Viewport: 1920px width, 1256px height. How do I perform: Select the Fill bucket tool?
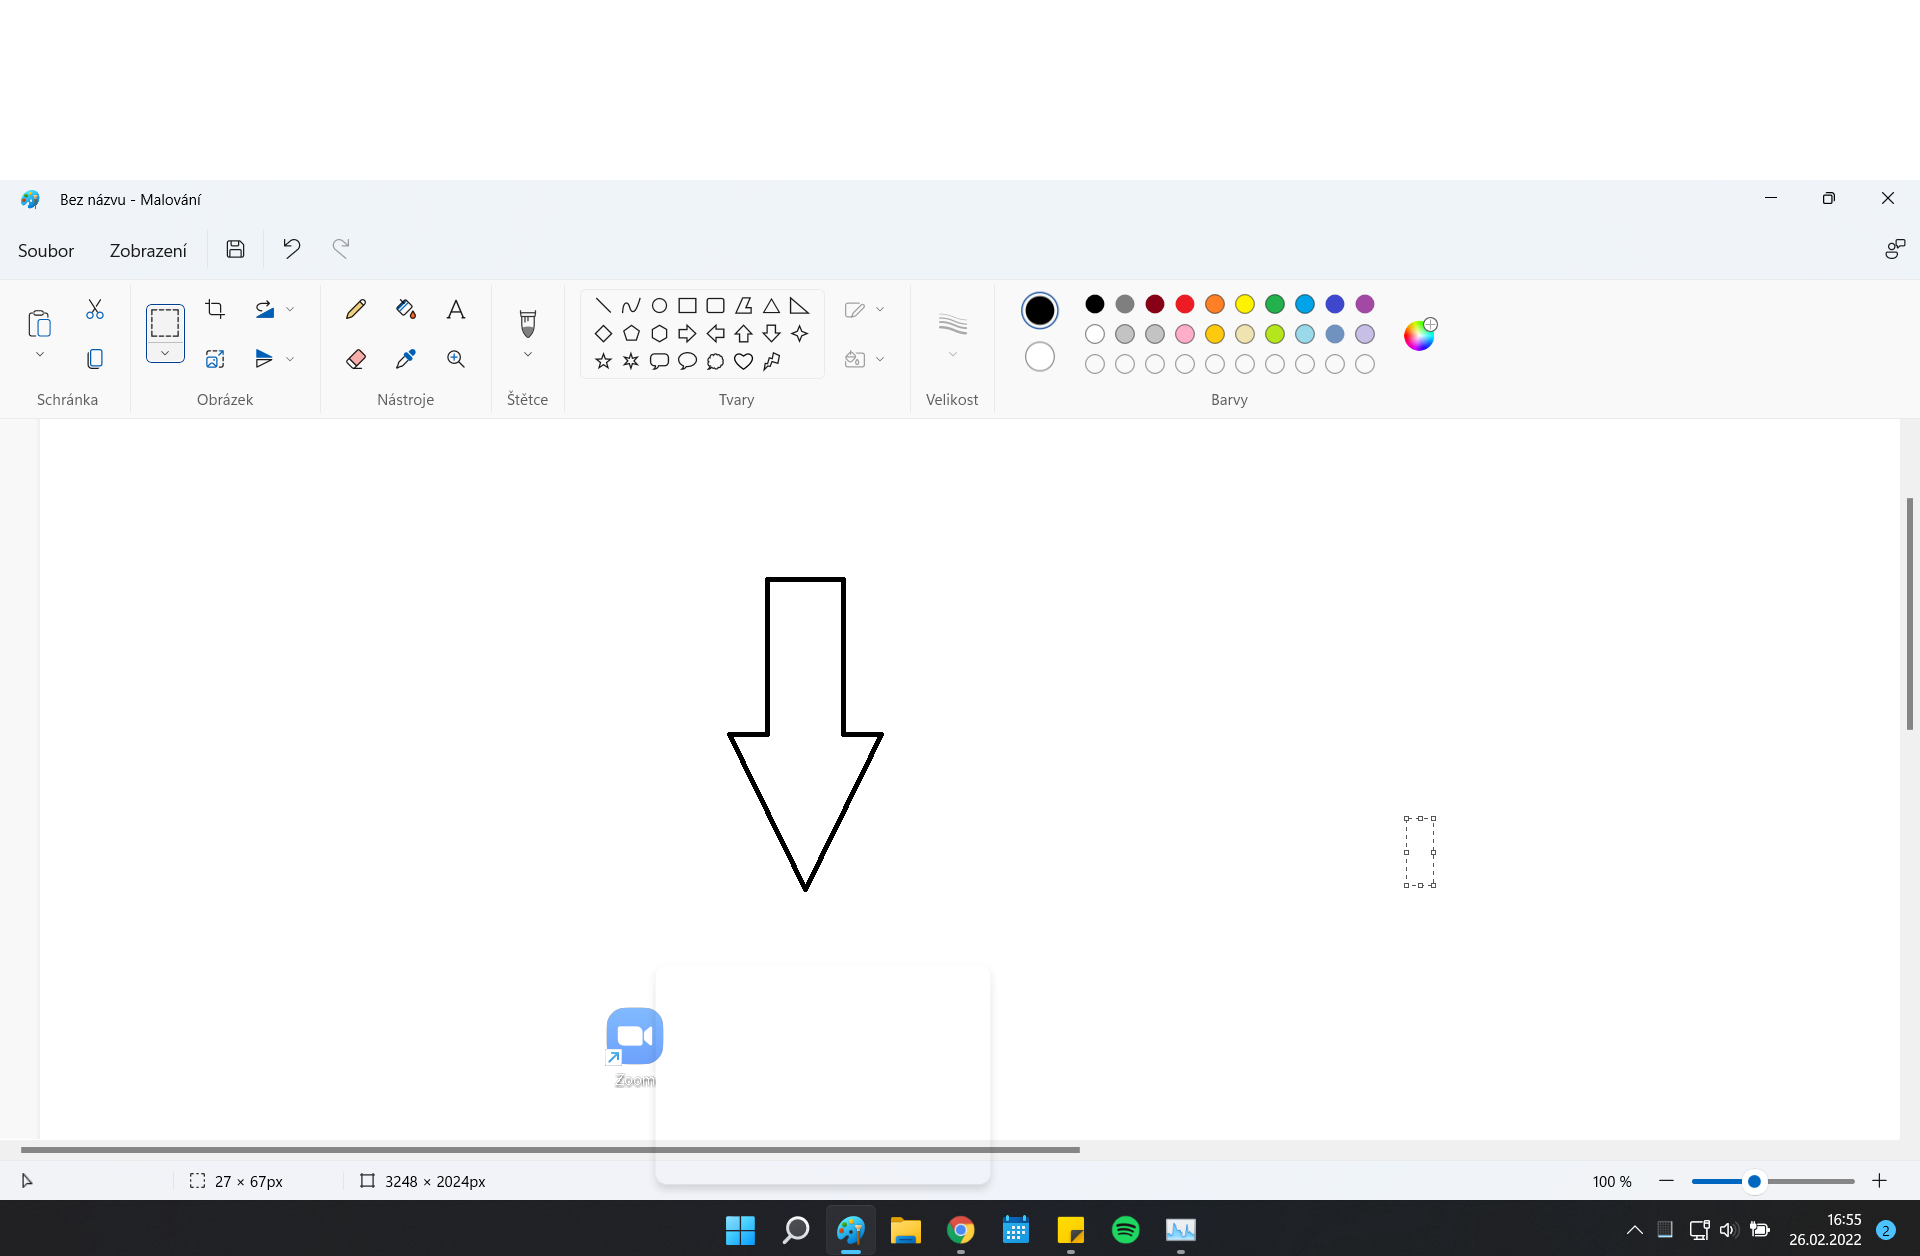pos(405,309)
